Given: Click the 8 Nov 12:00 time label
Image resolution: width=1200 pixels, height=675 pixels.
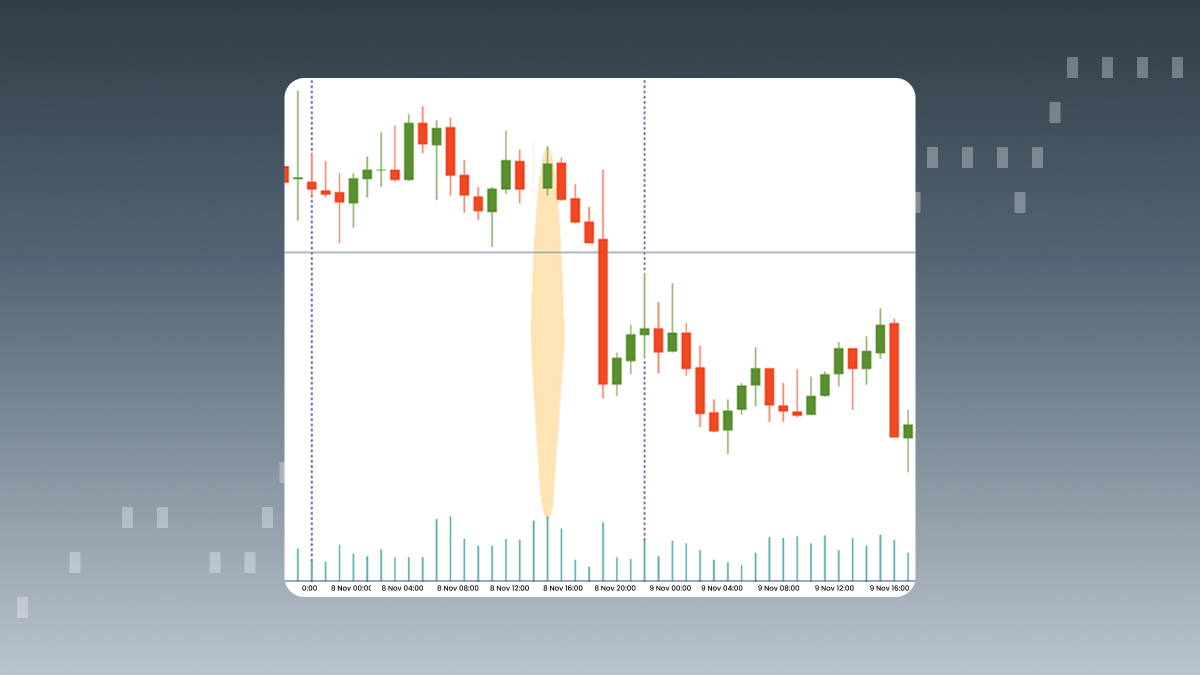Looking at the screenshot, I should [510, 589].
